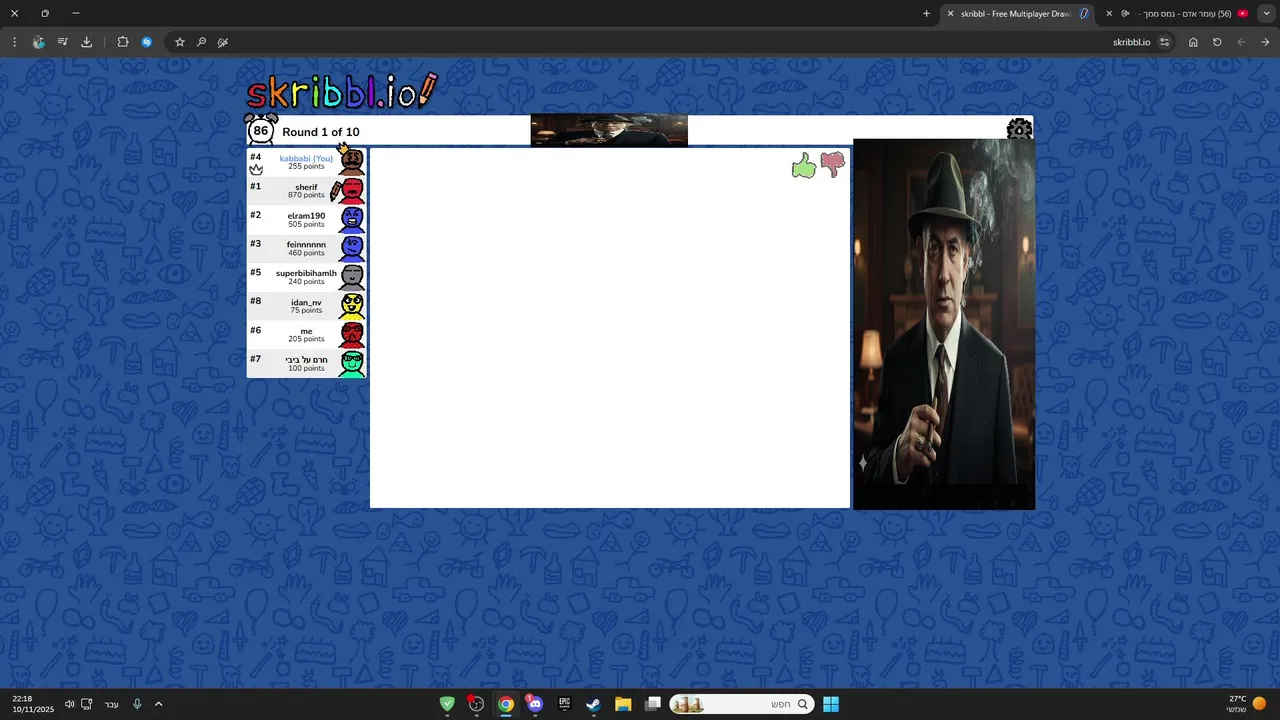Bookmark this page with star icon

180,42
